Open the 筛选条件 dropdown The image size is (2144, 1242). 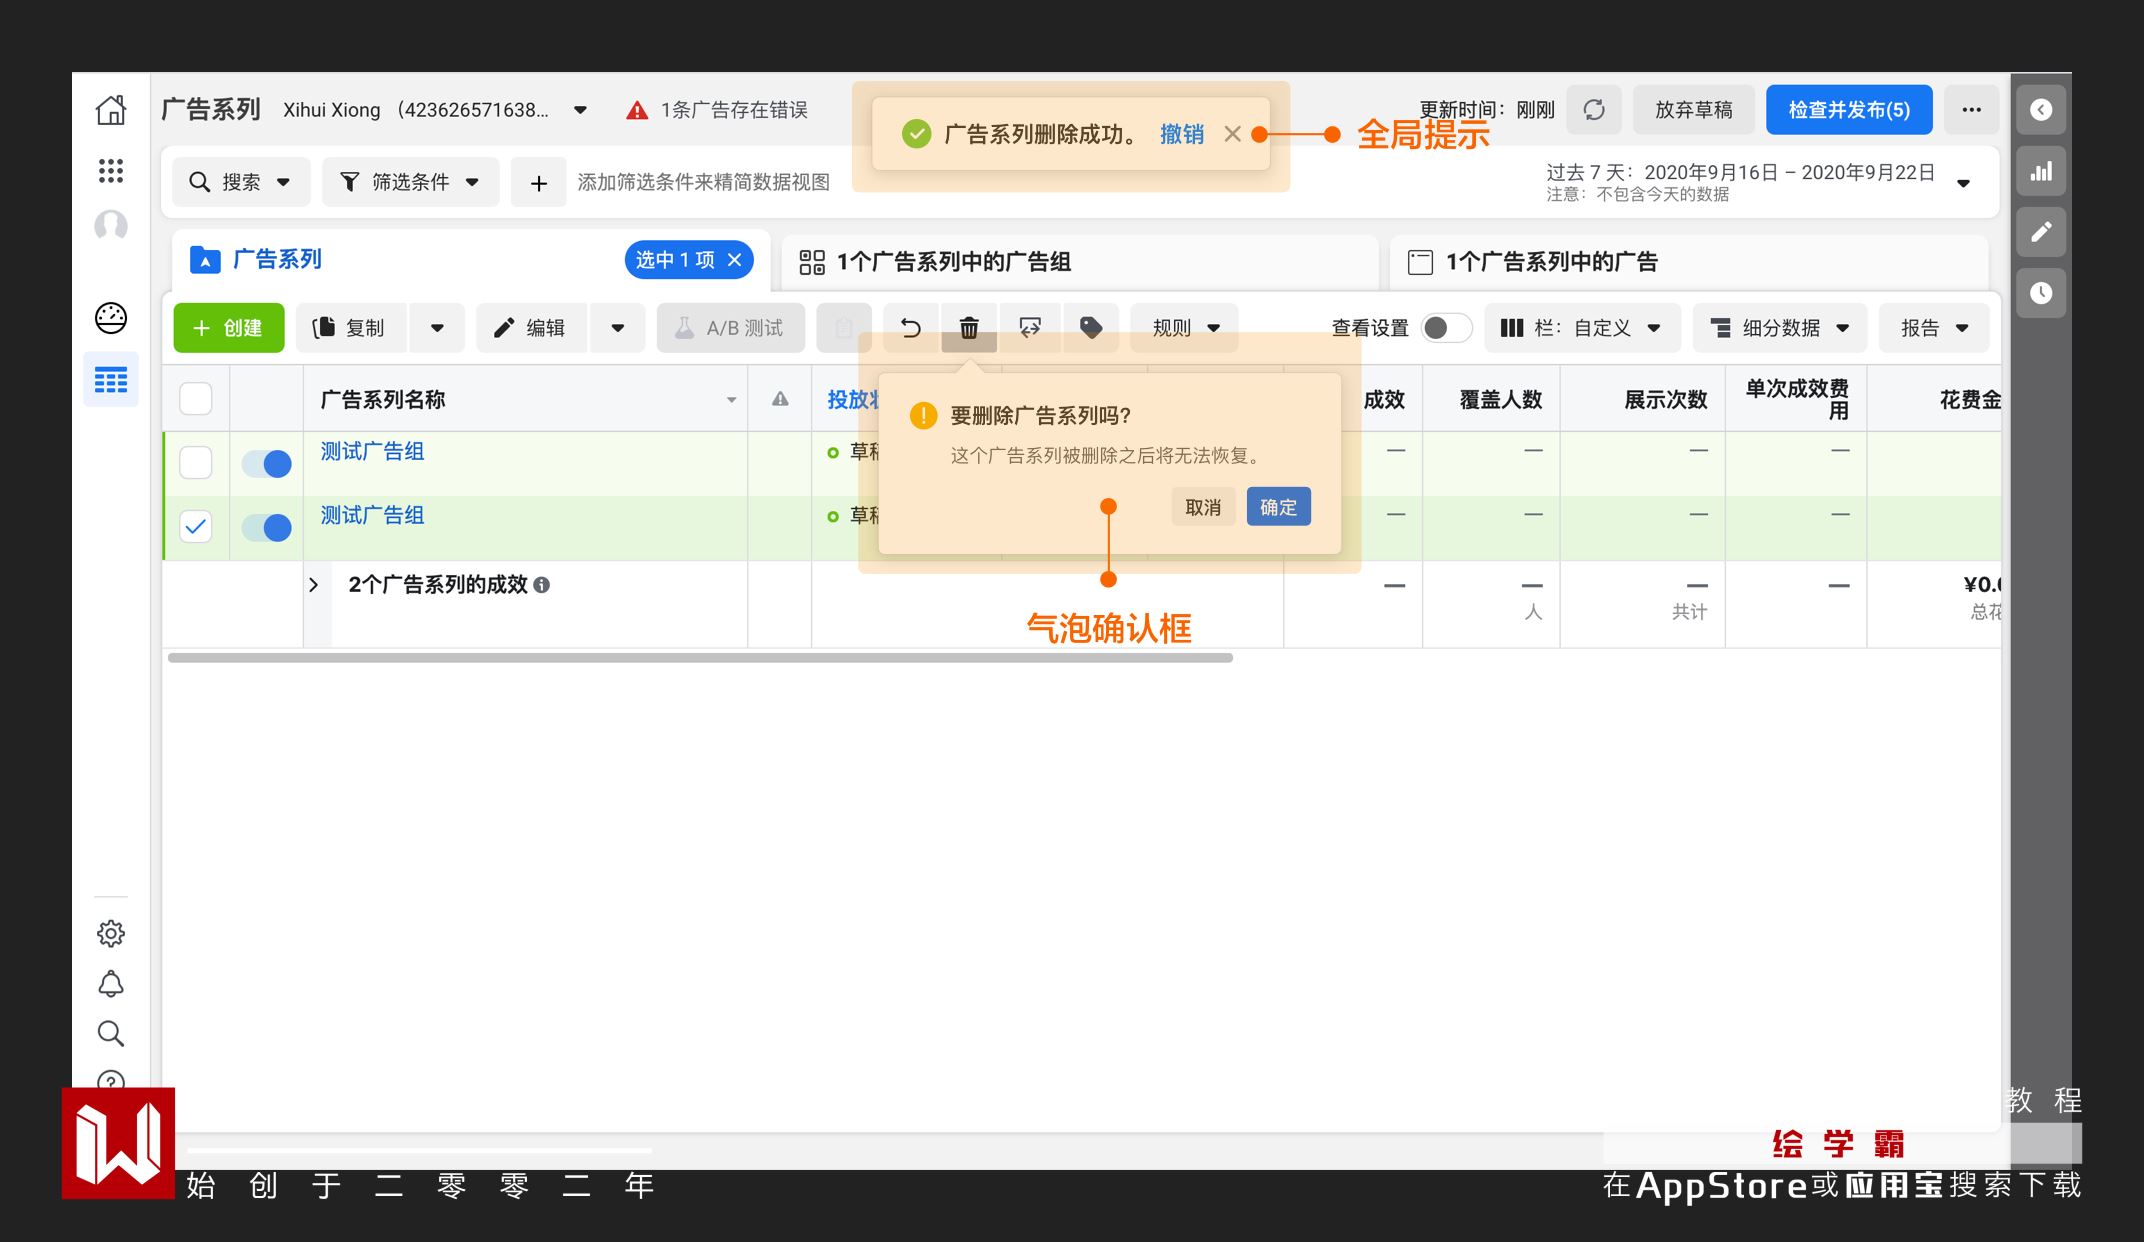point(410,182)
